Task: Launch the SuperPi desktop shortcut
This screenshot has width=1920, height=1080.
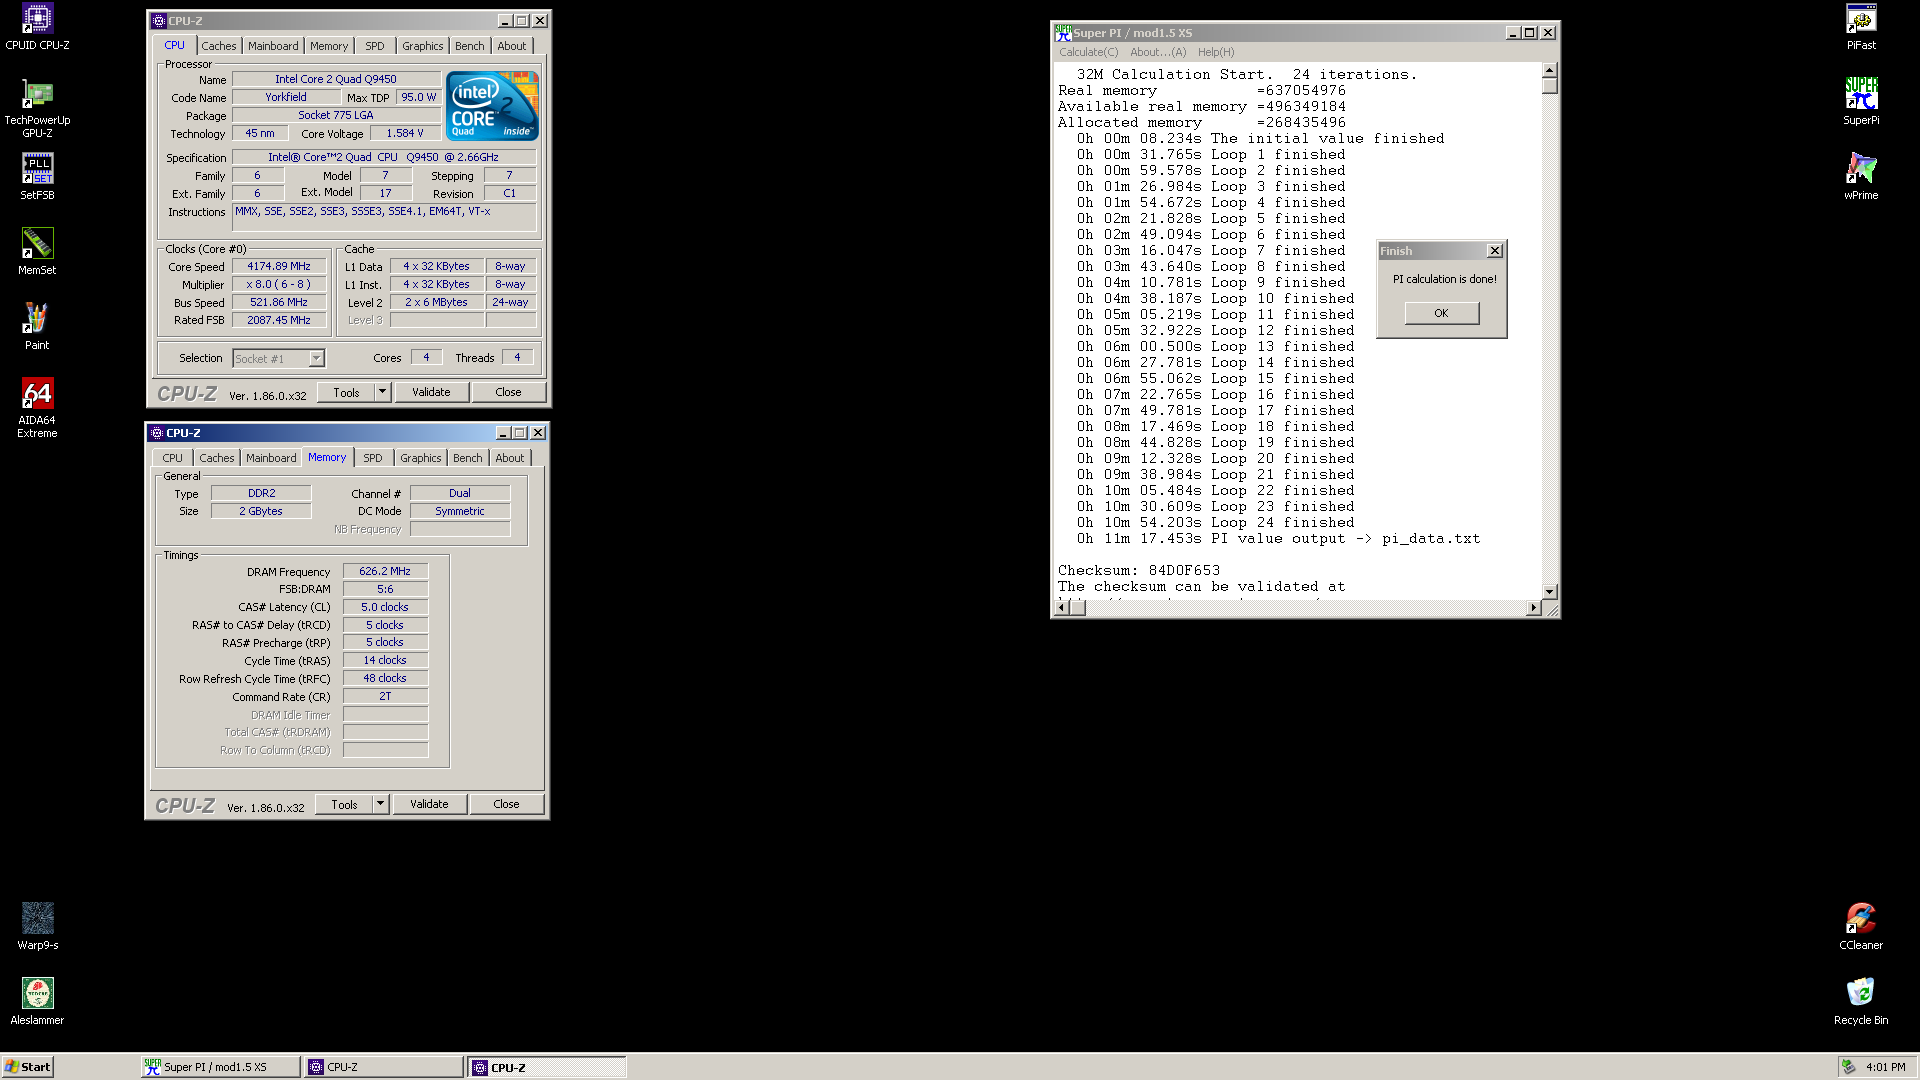Action: [x=1861, y=101]
